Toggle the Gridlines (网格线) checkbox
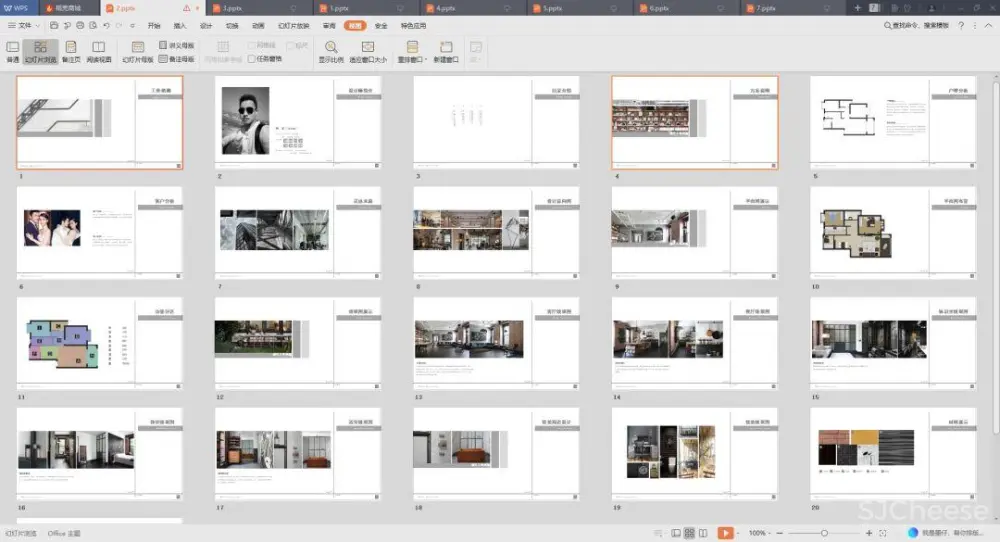Image resolution: width=1000 pixels, height=542 pixels. [252, 46]
